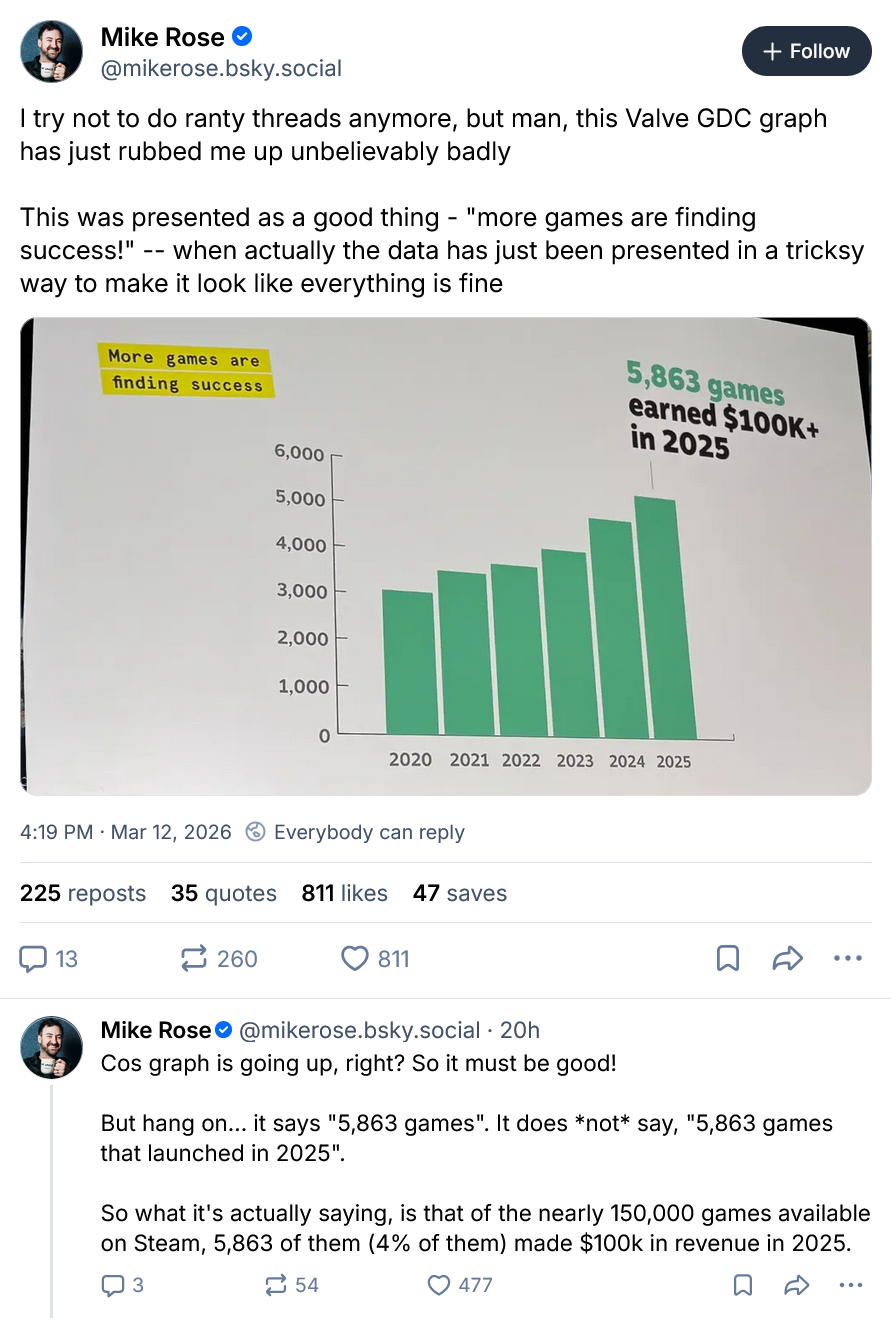Click the reply icon on main post

pyautogui.click(x=34, y=959)
